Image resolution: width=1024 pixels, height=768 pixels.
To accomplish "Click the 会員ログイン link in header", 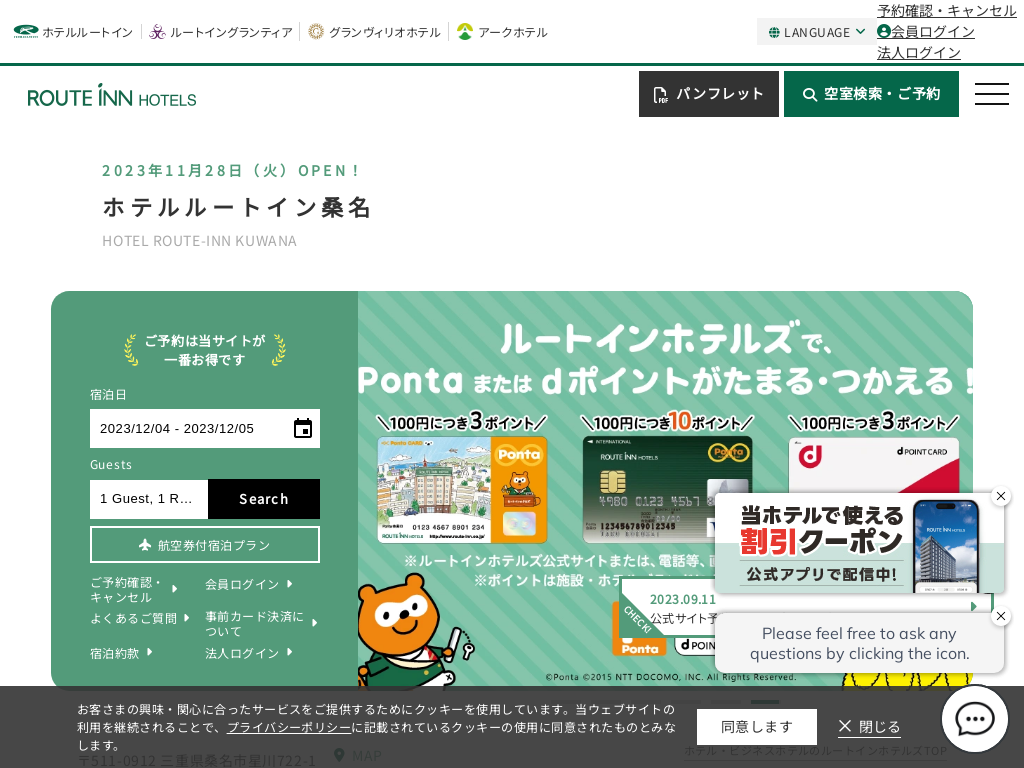I will [x=933, y=31].
